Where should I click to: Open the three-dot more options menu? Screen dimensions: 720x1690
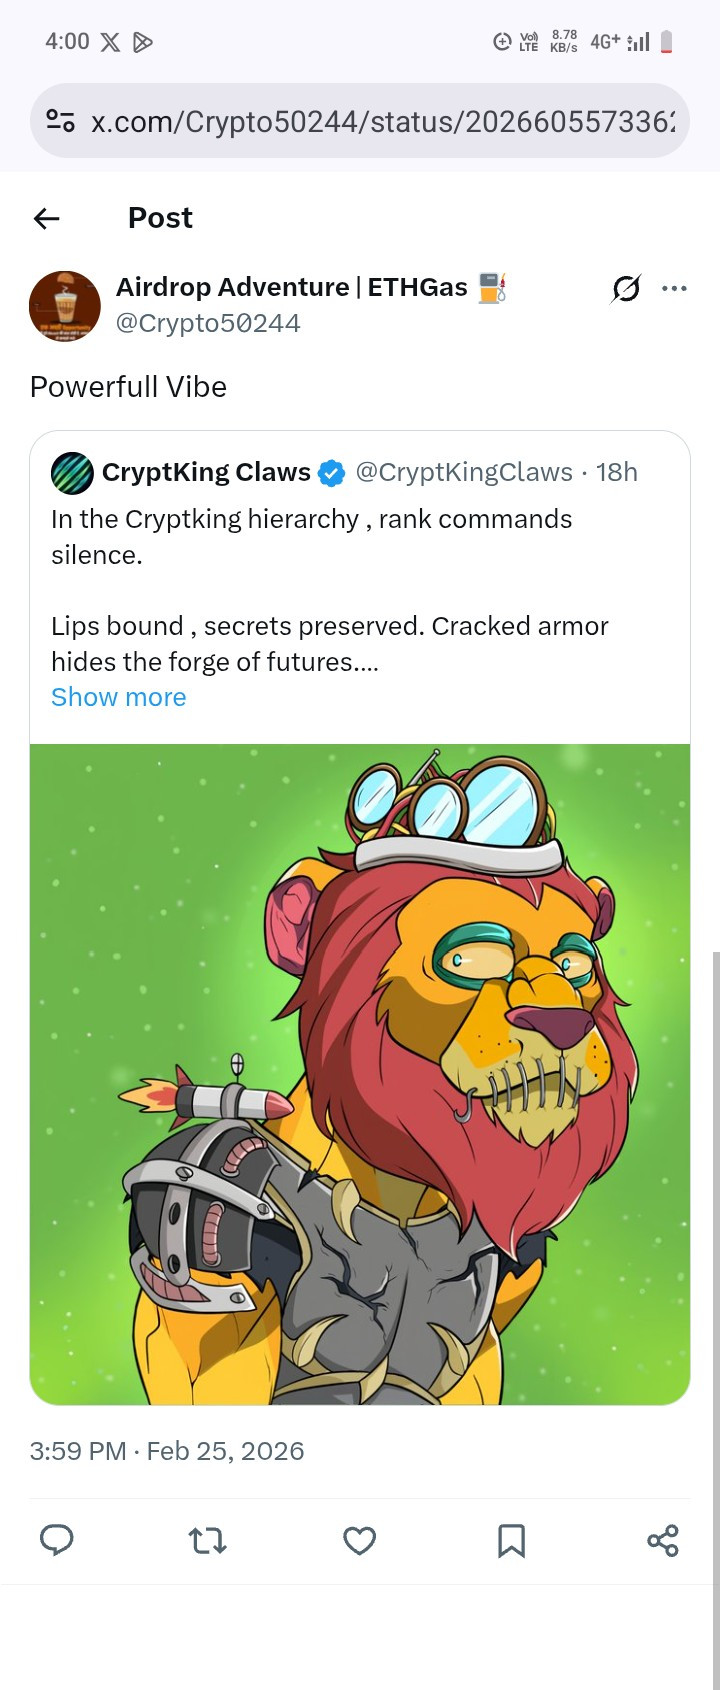pyautogui.click(x=675, y=289)
